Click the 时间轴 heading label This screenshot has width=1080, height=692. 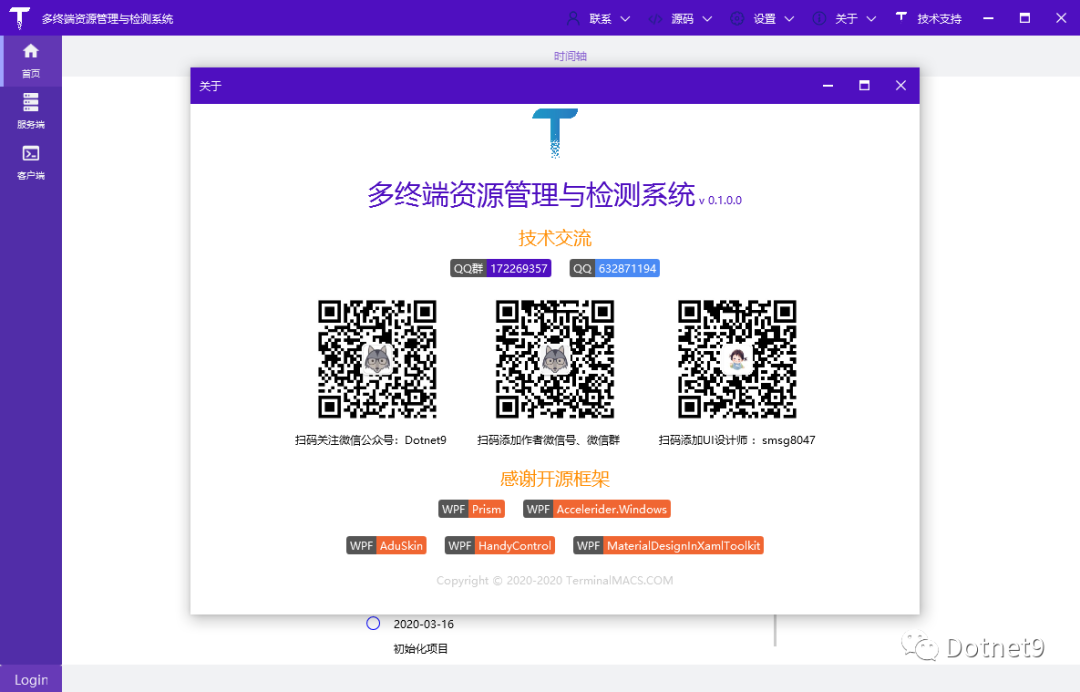pos(570,56)
